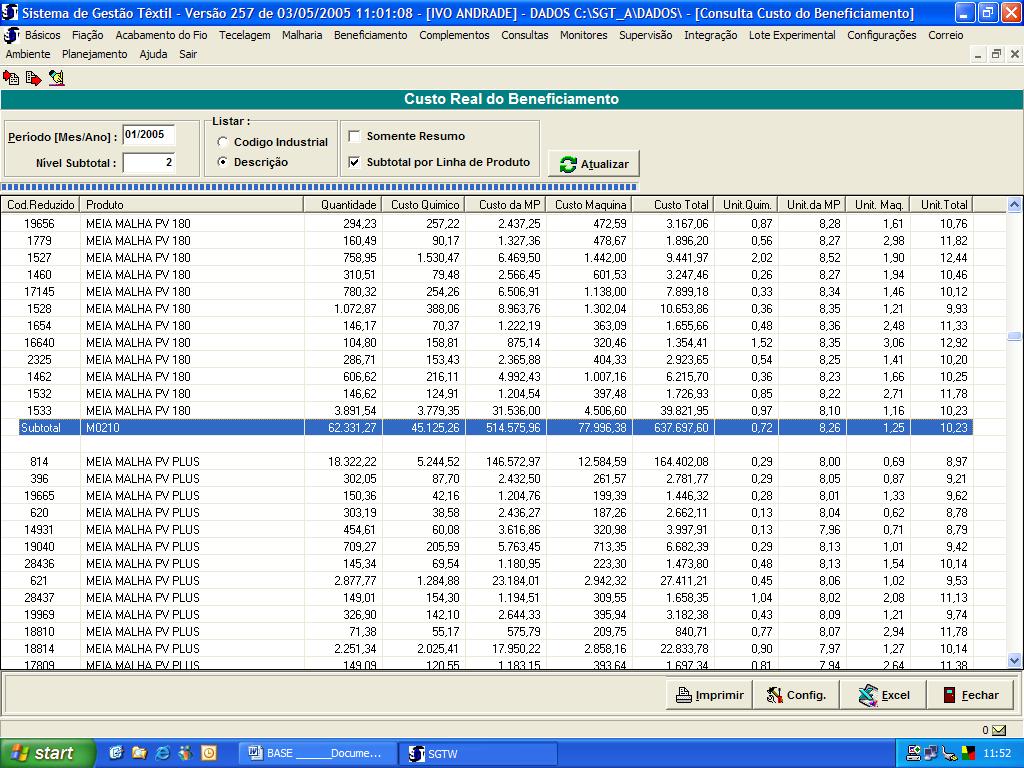
Task: Click the table scrollbar down arrow
Action: click(1014, 660)
